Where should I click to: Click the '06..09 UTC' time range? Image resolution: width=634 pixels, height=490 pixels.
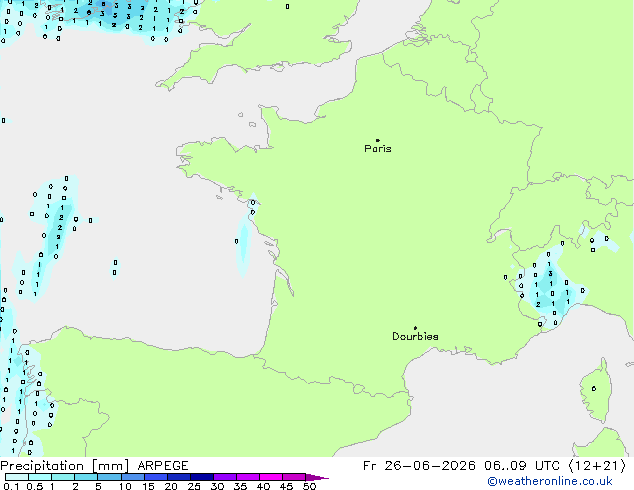[x=522, y=466]
